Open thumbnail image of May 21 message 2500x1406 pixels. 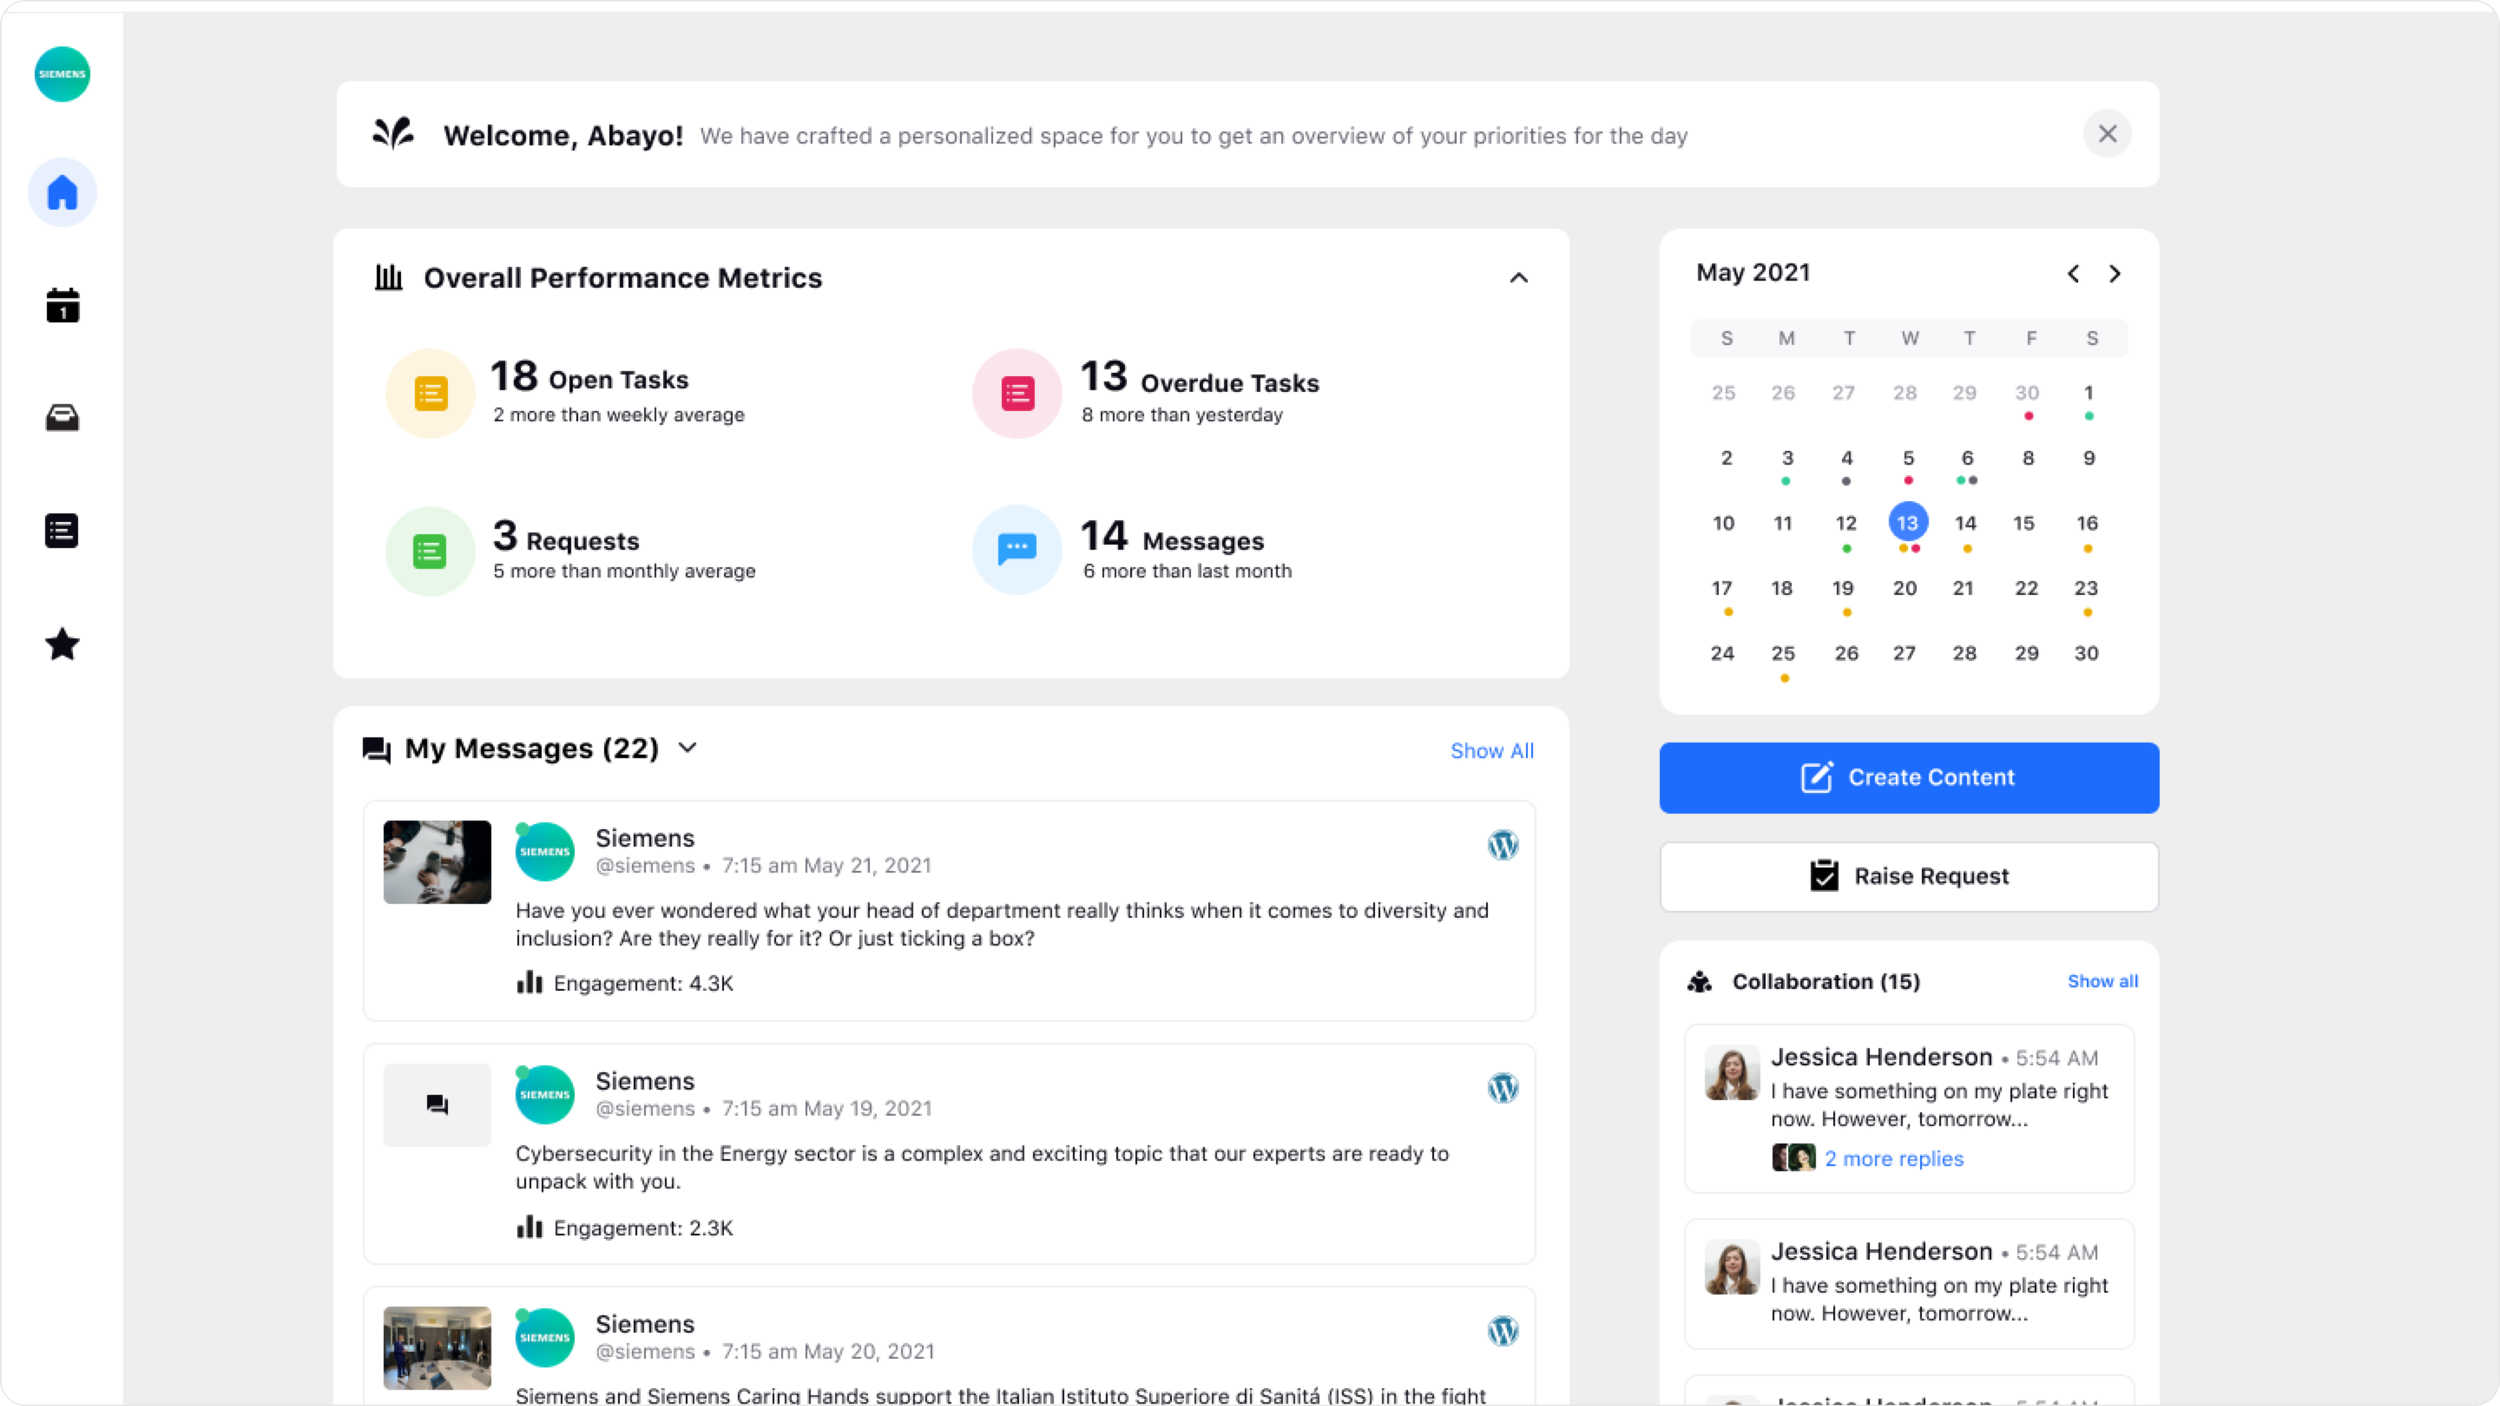(x=437, y=862)
